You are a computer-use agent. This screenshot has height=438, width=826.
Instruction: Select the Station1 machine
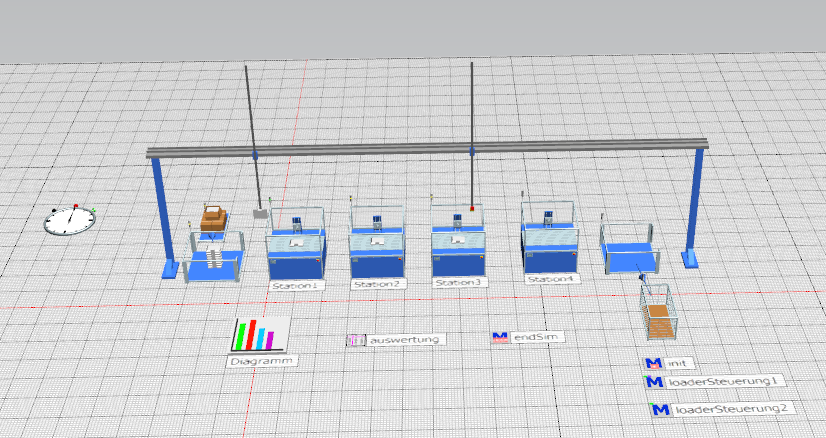tap(296, 250)
